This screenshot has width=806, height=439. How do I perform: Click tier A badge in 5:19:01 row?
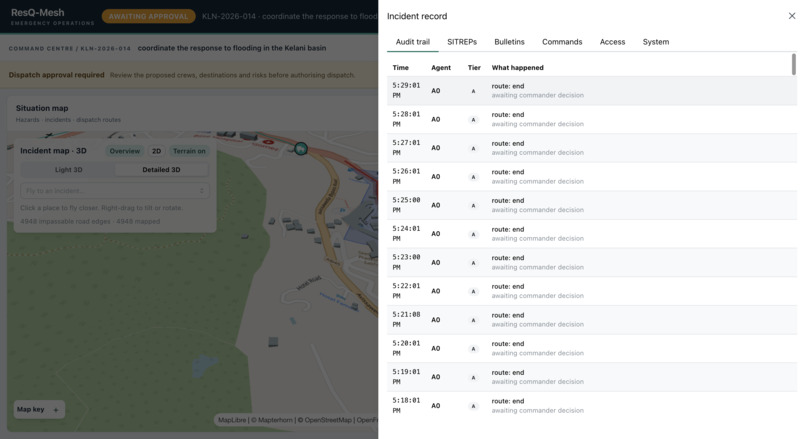coord(473,377)
